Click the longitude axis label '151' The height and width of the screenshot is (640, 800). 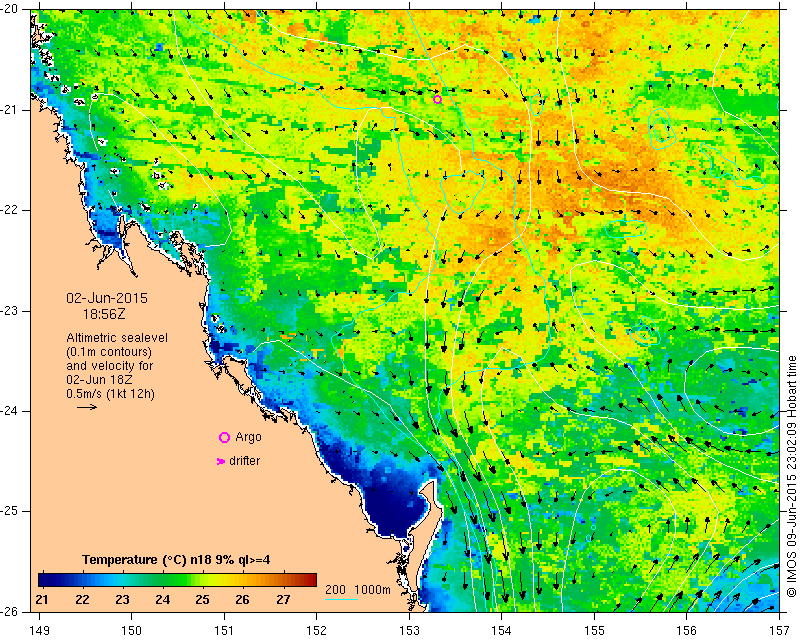(x=224, y=631)
